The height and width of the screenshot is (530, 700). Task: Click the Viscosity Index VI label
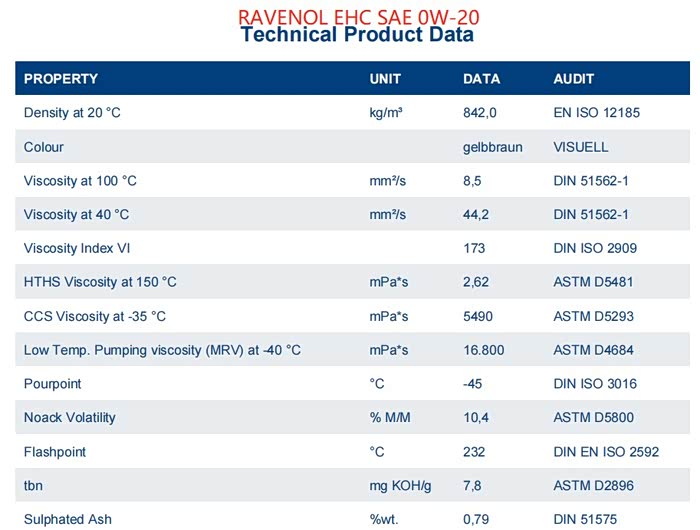coord(76,248)
